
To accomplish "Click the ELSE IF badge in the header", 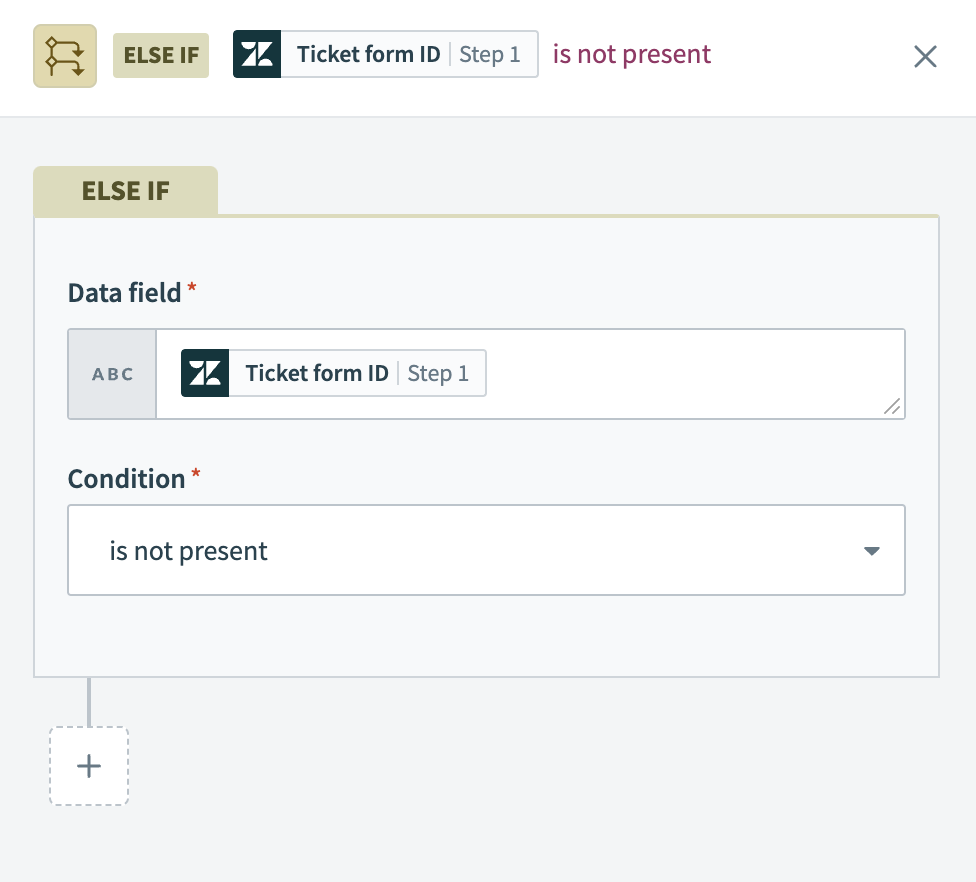I will pyautogui.click(x=160, y=55).
